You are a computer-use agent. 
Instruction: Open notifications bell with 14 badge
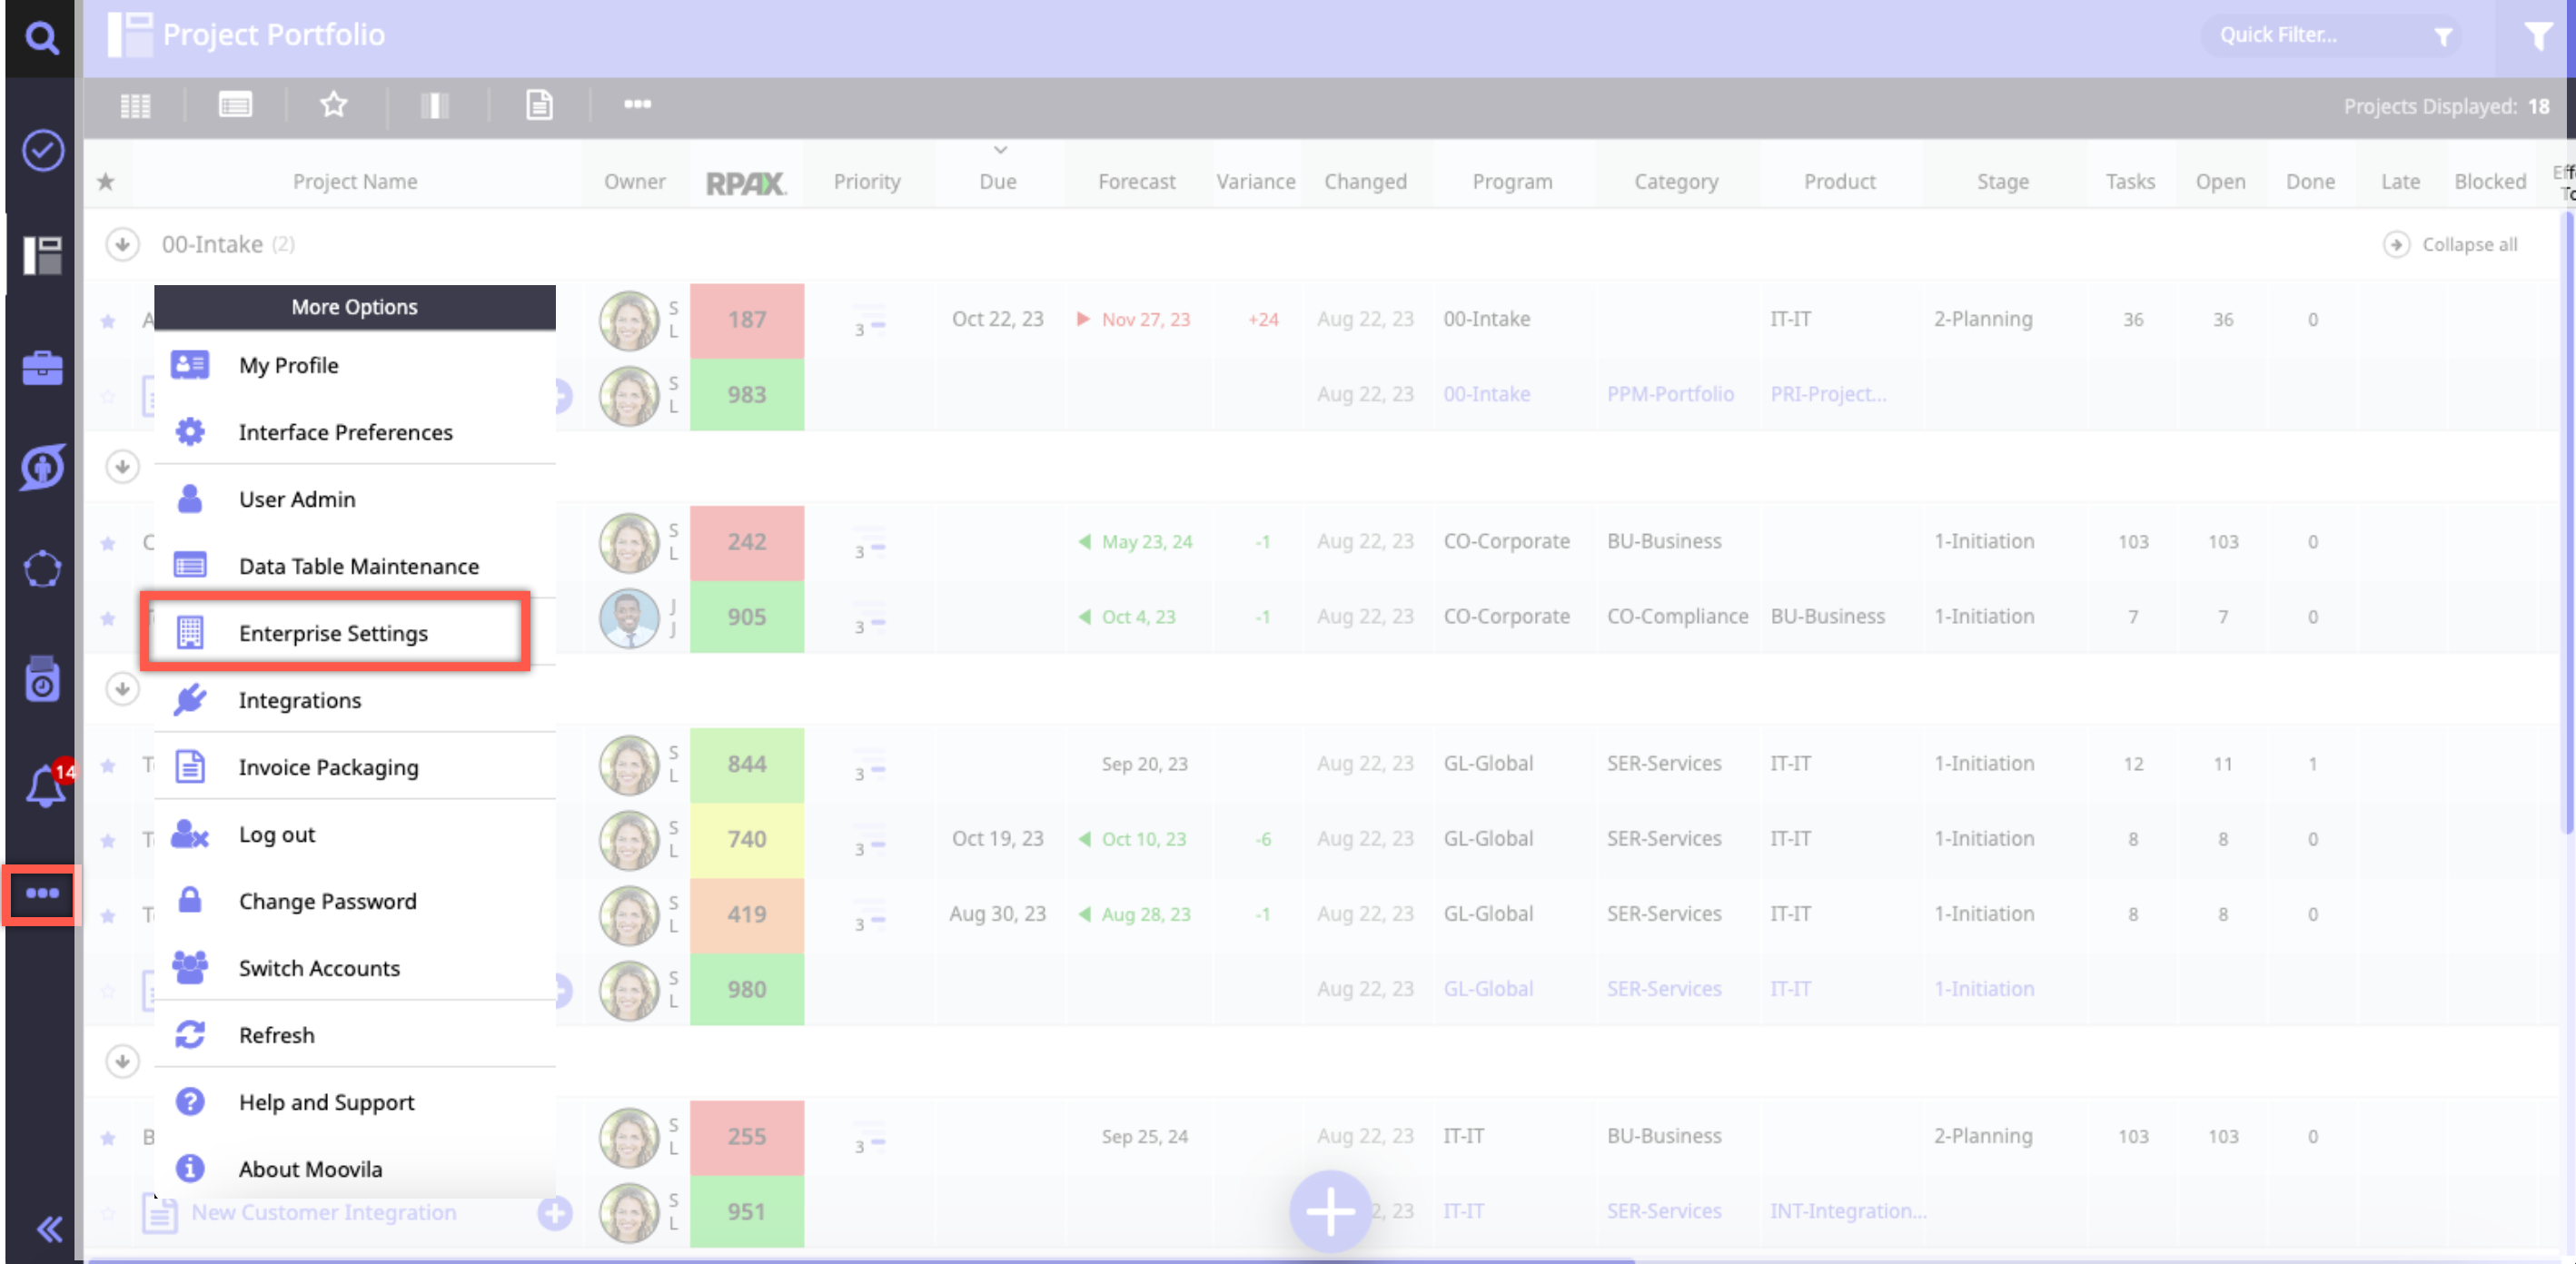(45, 786)
